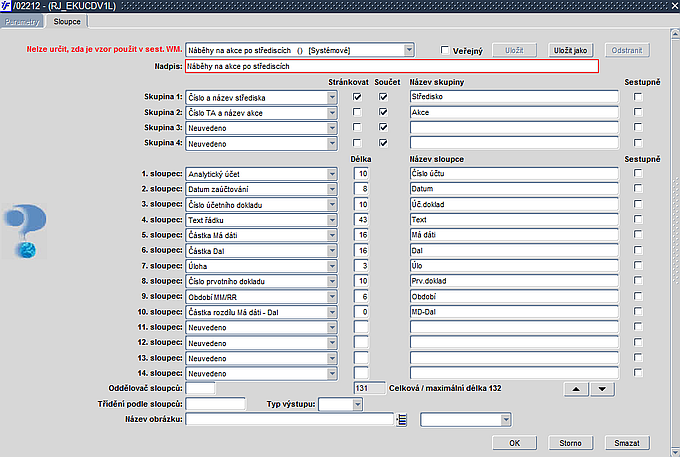Viewport: 680px width, 457px height.
Task: Enable Stránkovat for Skupina 2
Action: [357, 112]
